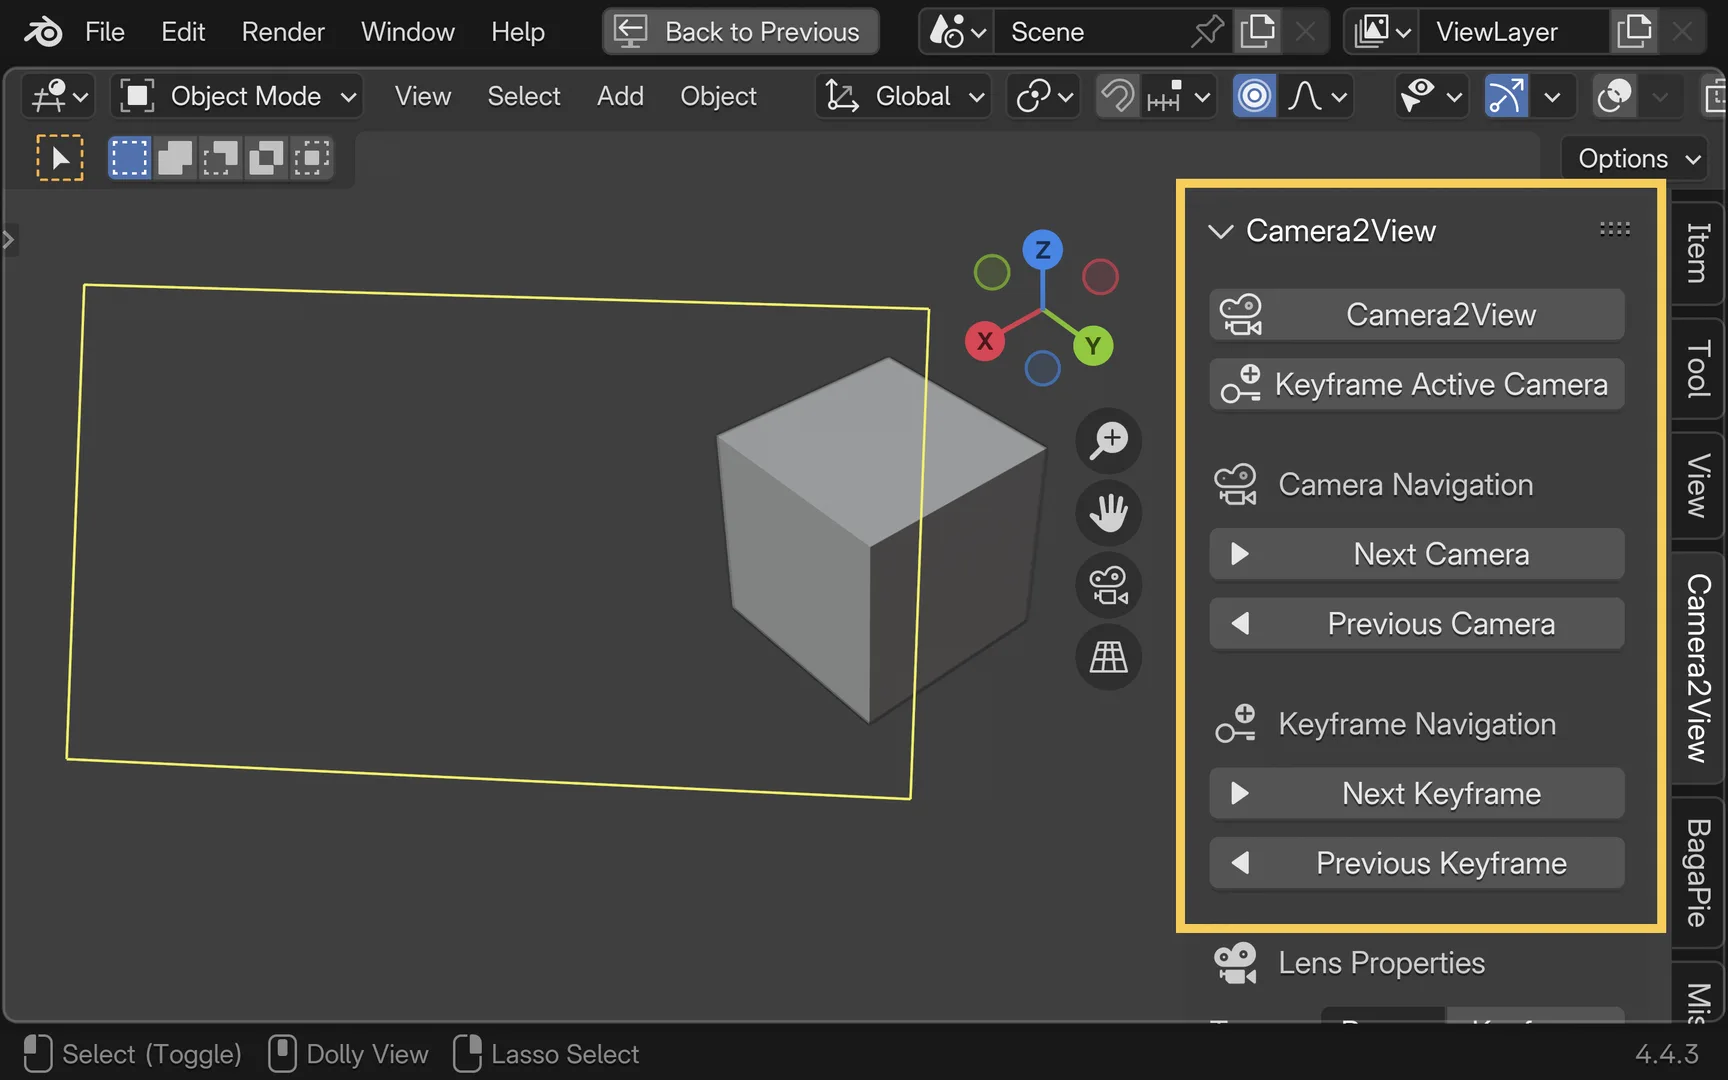Click the Next Camera button
Screen dimensions: 1728x1080
(x=1417, y=554)
